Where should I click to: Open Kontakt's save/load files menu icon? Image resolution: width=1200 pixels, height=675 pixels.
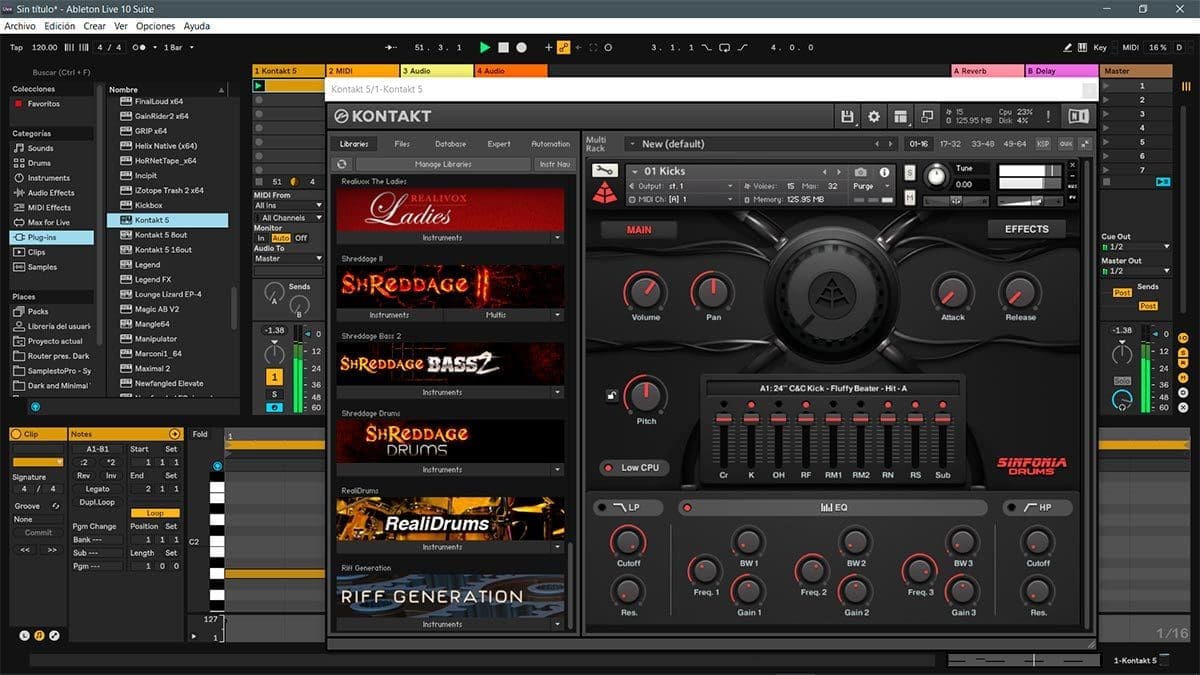click(848, 117)
